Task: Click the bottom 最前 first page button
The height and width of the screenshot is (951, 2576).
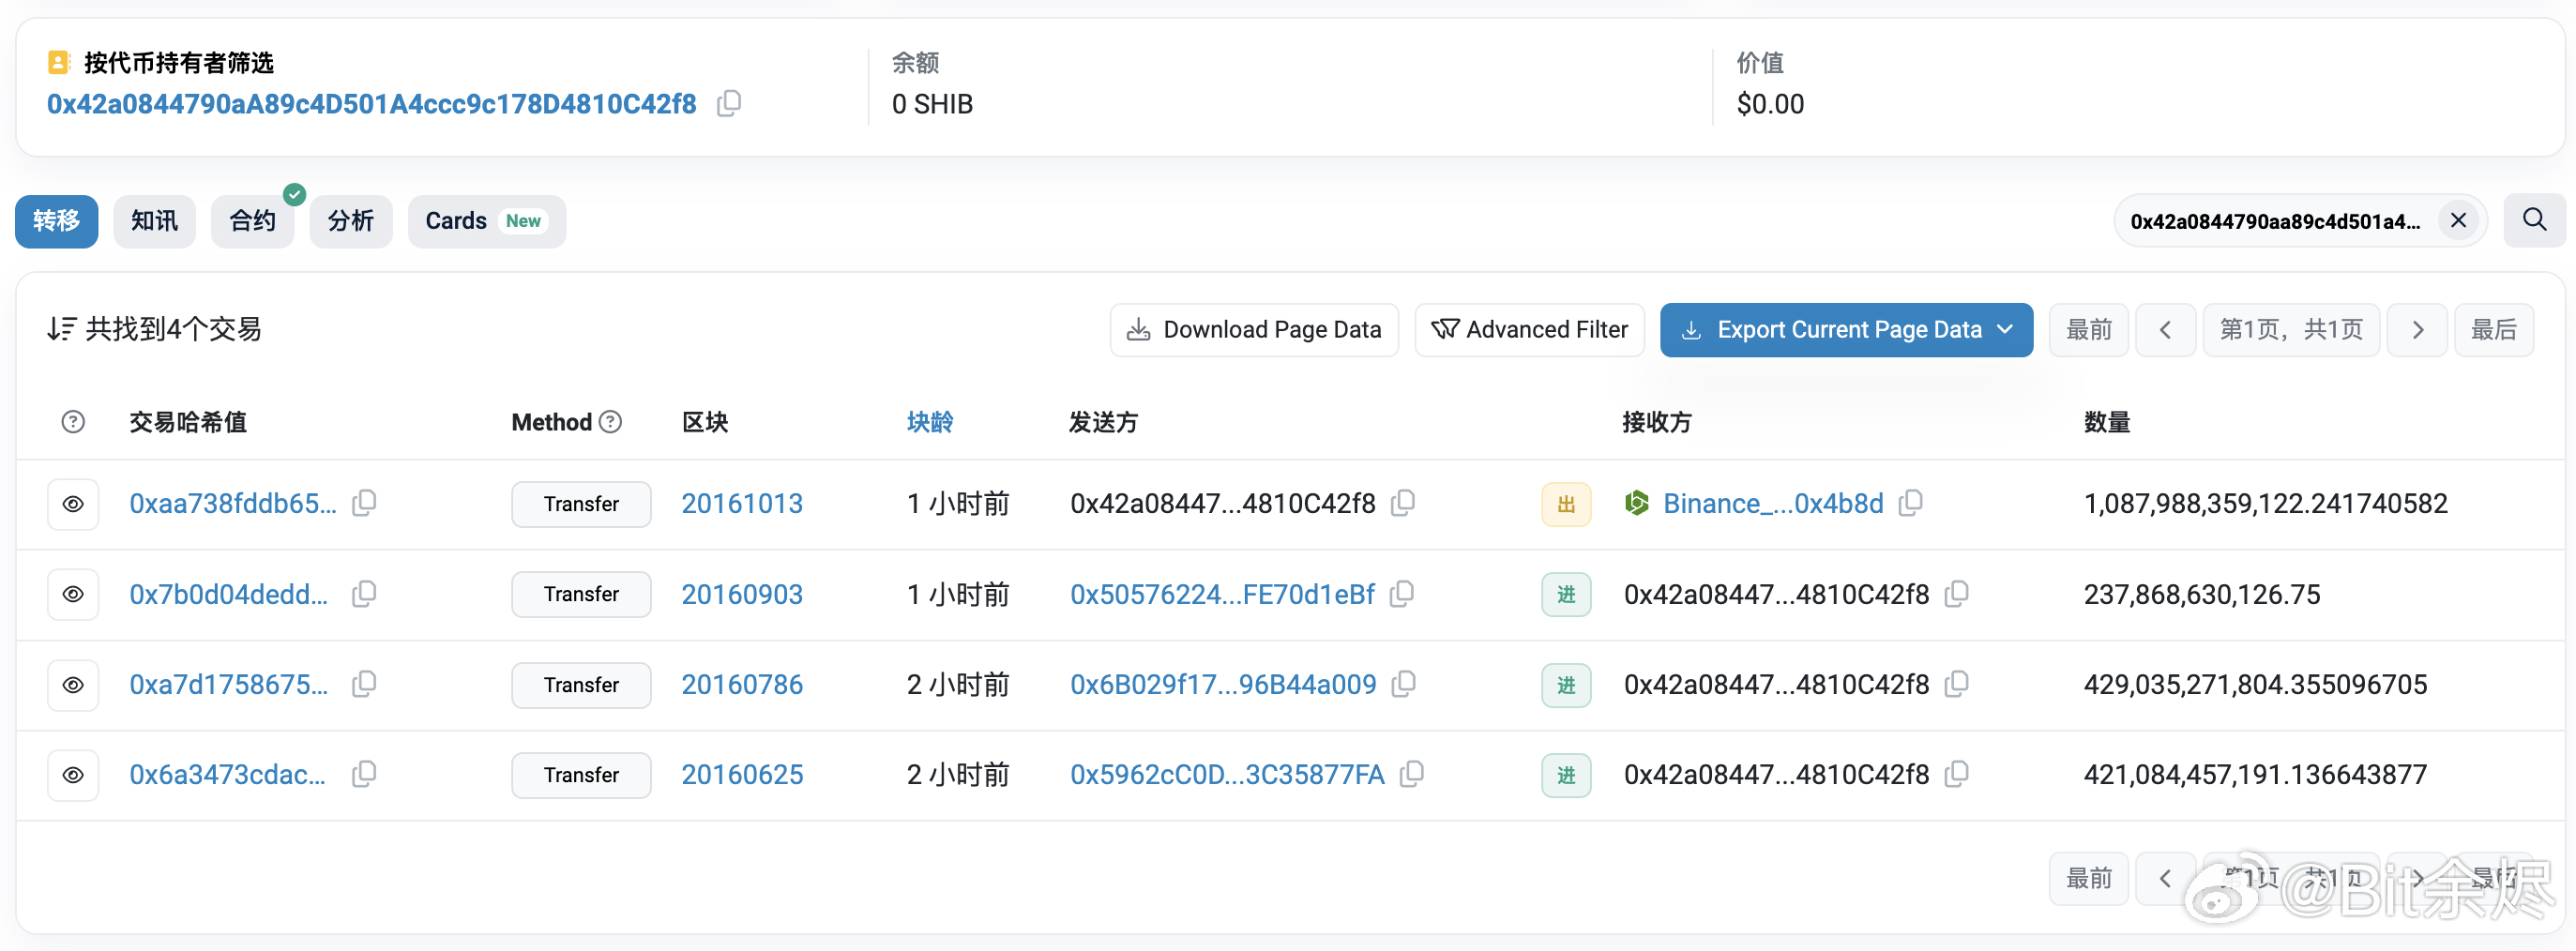Action: coord(2088,878)
